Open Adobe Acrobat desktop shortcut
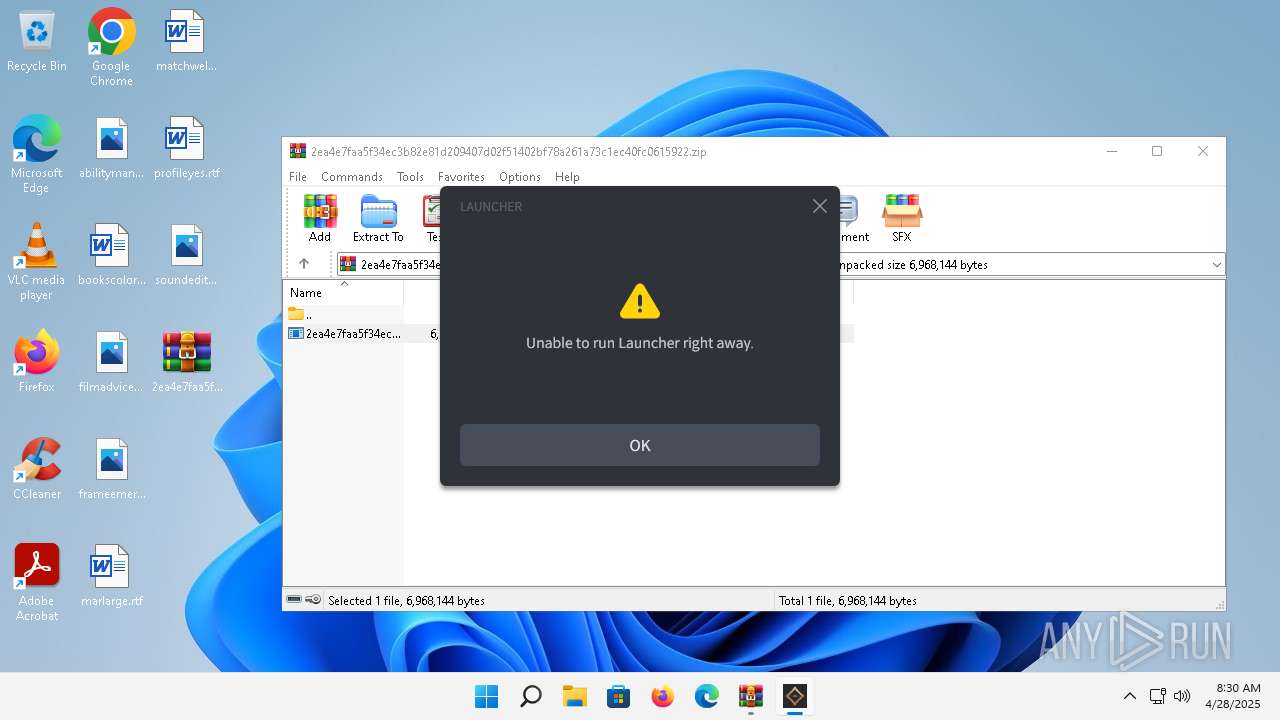 coord(37,583)
